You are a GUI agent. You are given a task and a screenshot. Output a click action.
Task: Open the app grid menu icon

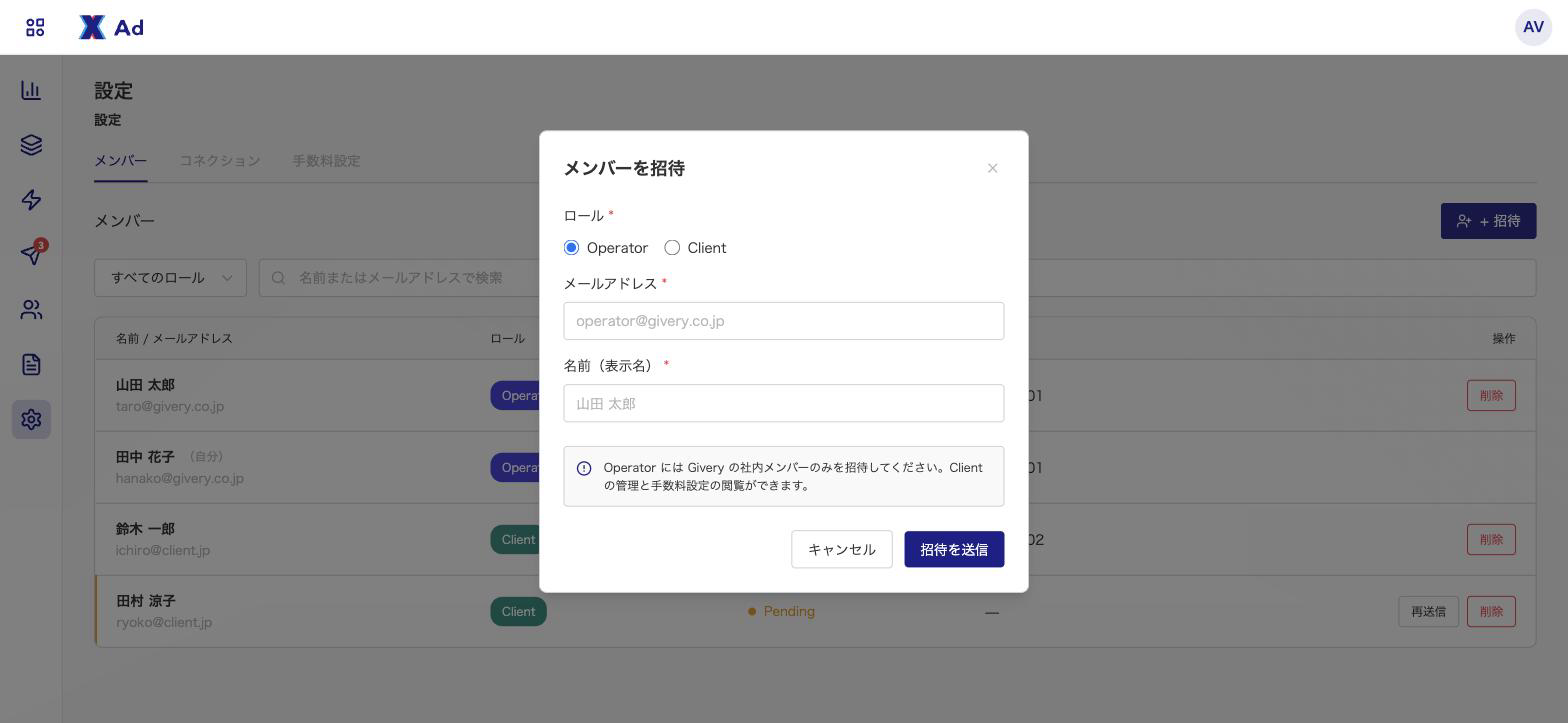coord(35,27)
